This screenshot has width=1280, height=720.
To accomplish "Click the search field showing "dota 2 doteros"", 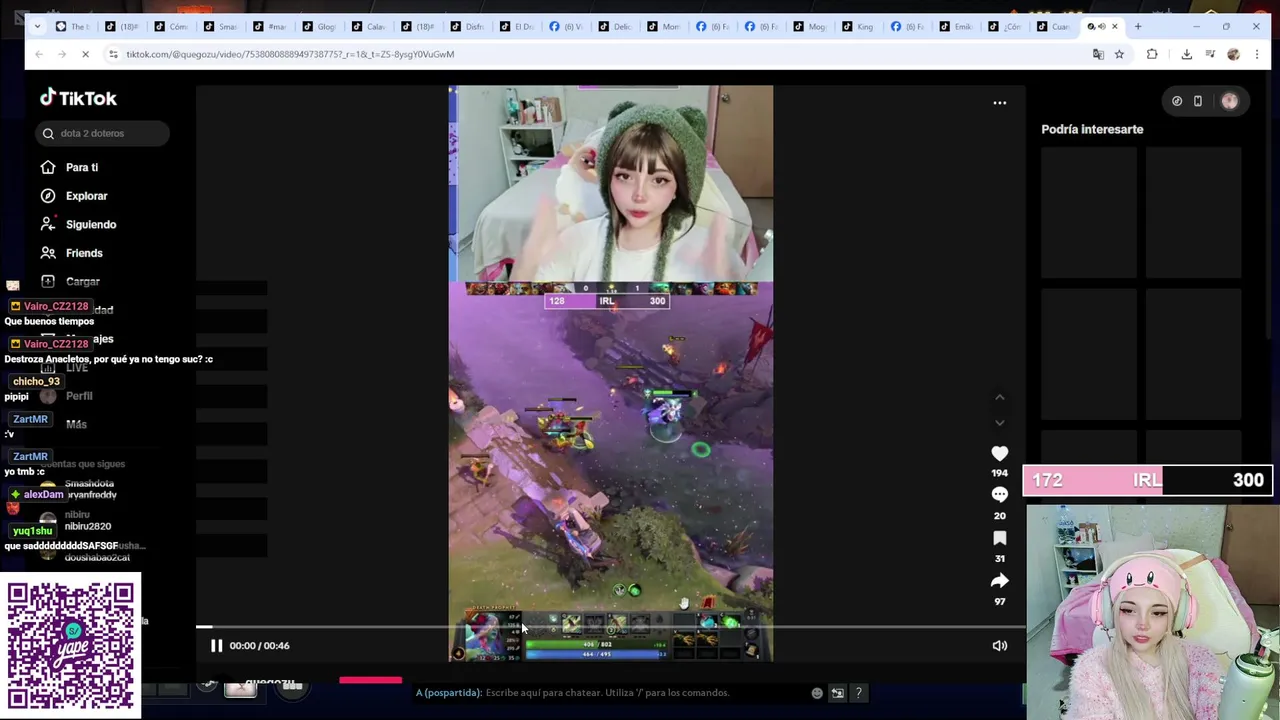I will point(101,133).
